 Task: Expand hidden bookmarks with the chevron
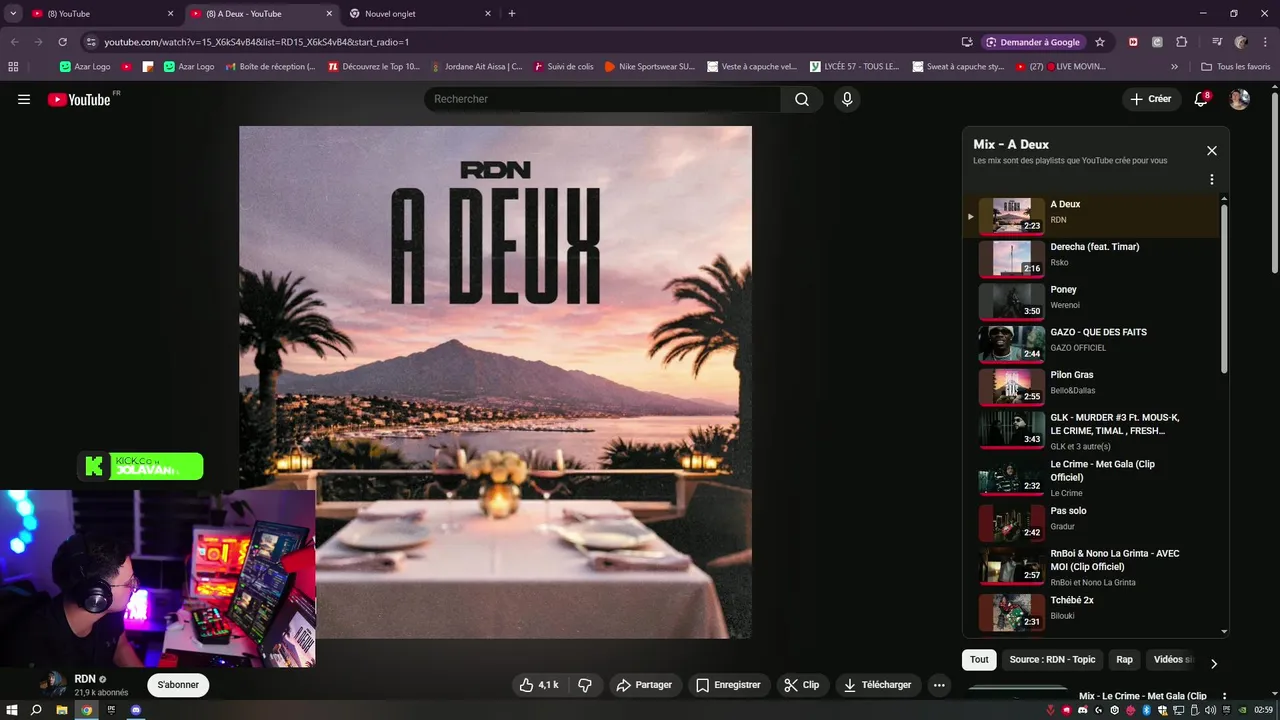[1175, 67]
